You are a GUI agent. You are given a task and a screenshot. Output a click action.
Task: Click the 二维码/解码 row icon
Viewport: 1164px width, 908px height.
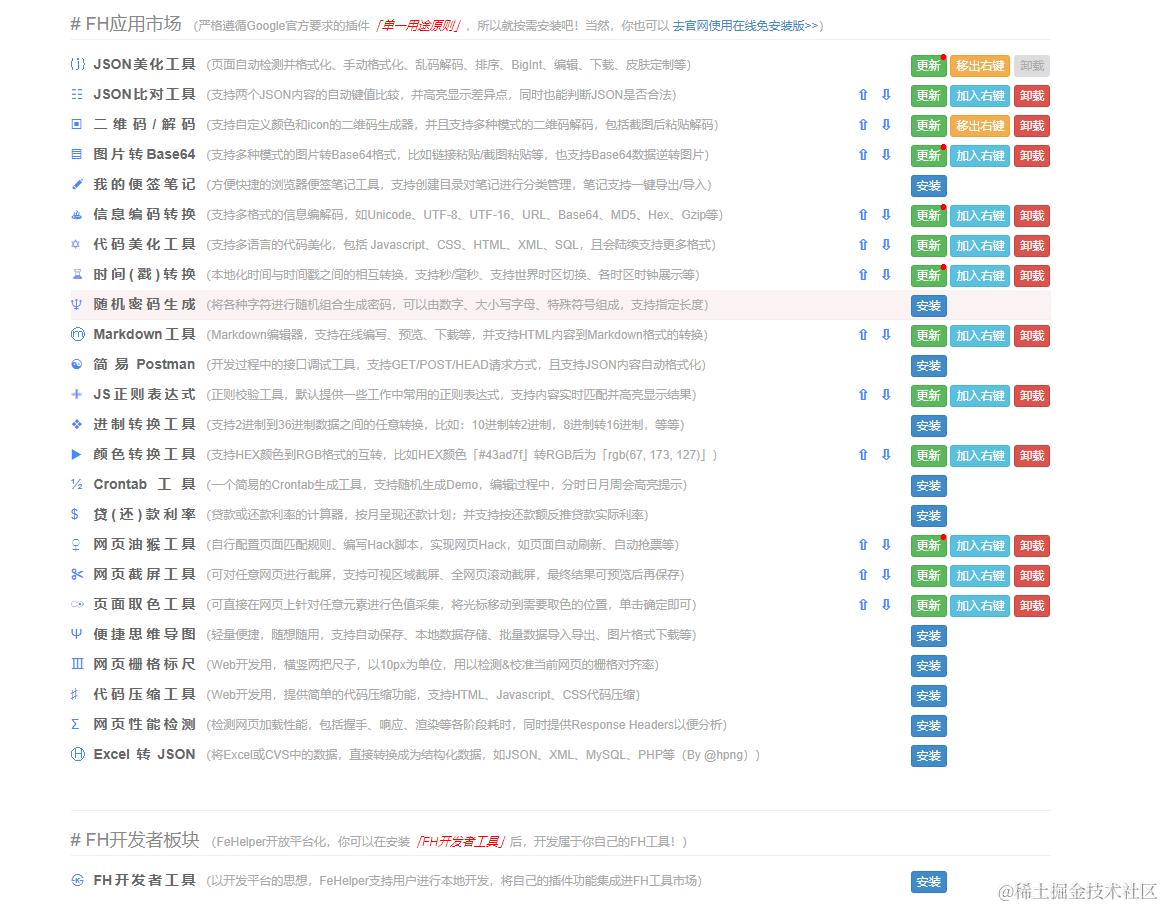77,124
